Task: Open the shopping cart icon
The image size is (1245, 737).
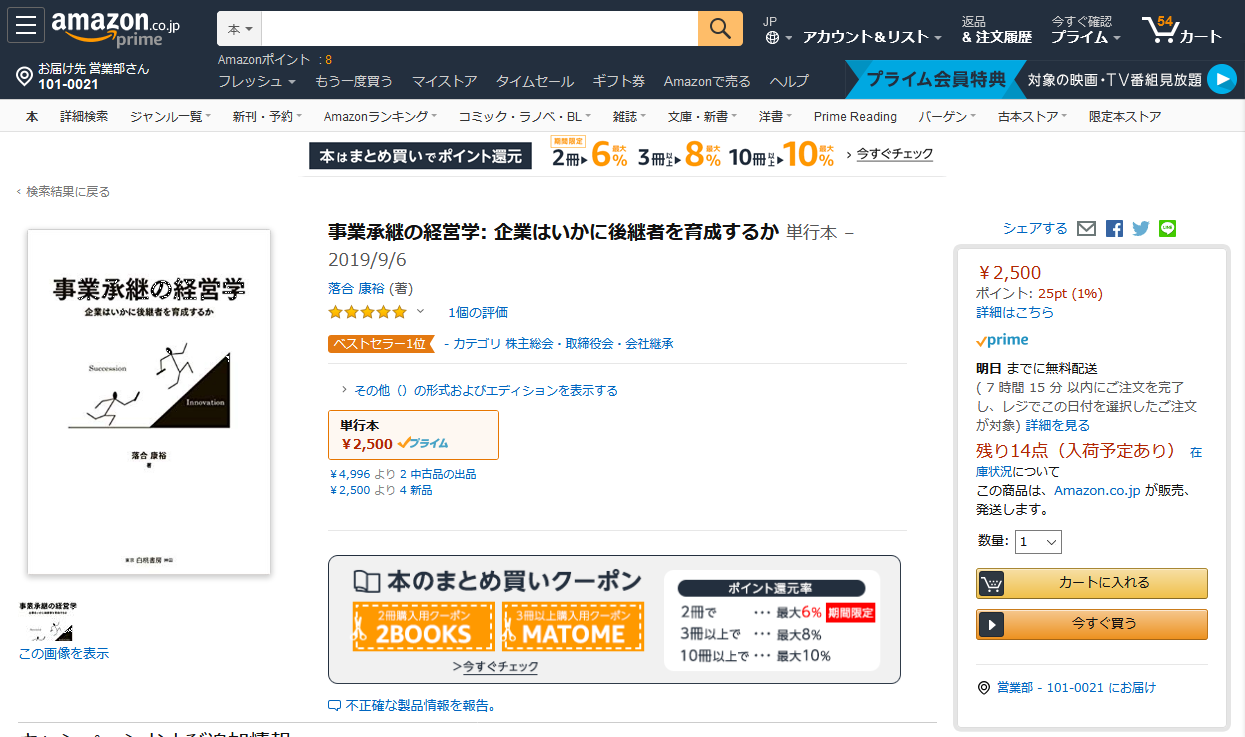Action: pos(1182,29)
